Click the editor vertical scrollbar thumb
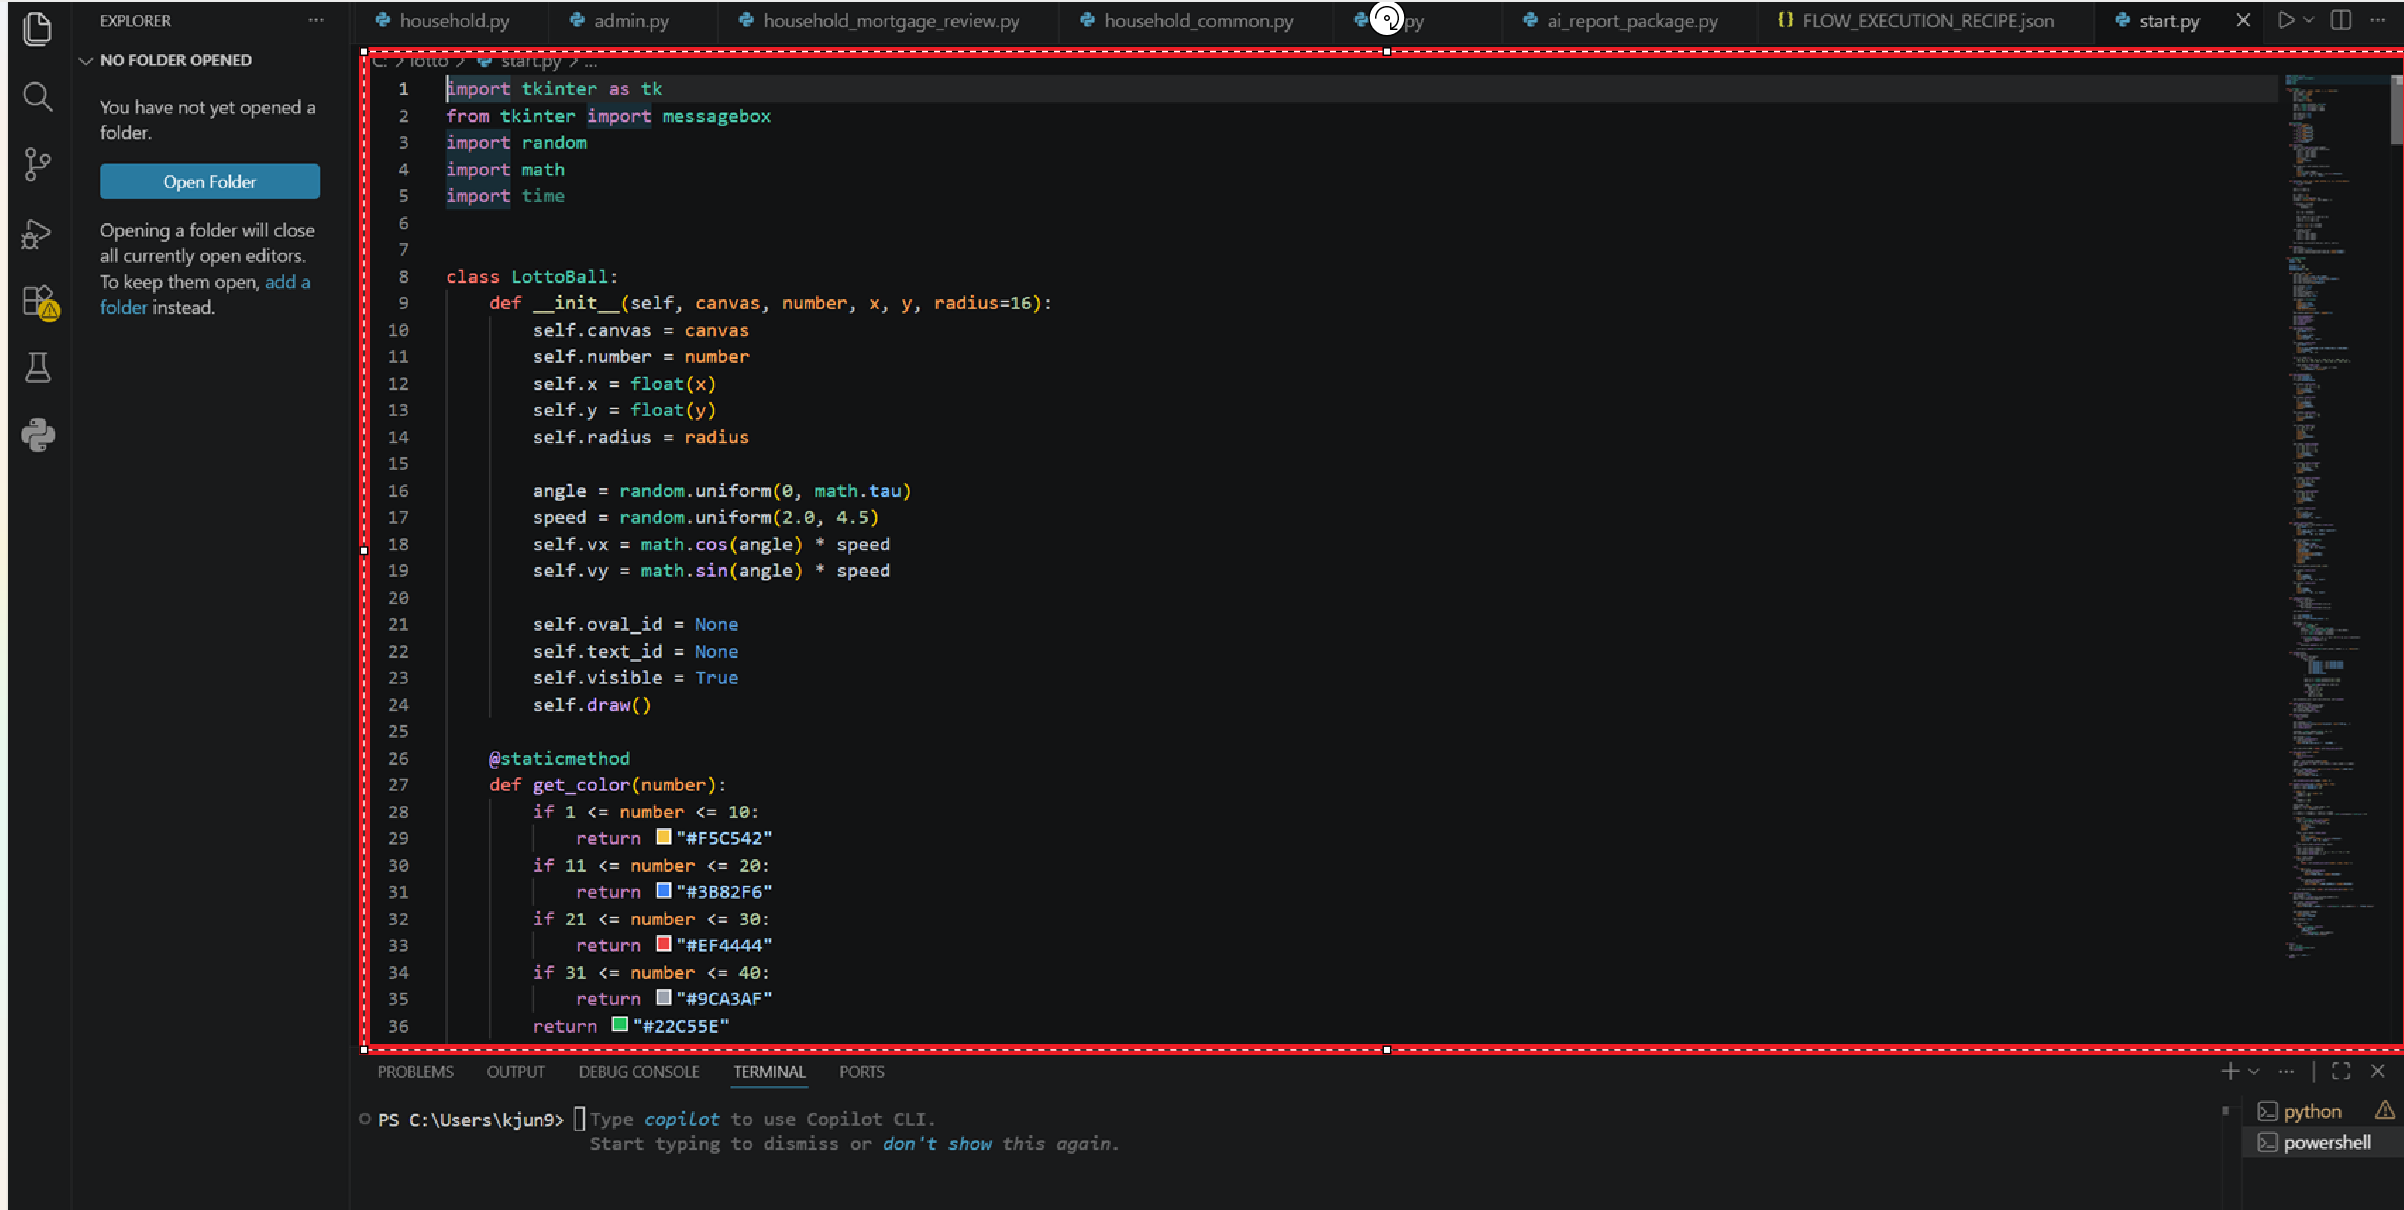This screenshot has height=1210, width=2404. click(2396, 108)
